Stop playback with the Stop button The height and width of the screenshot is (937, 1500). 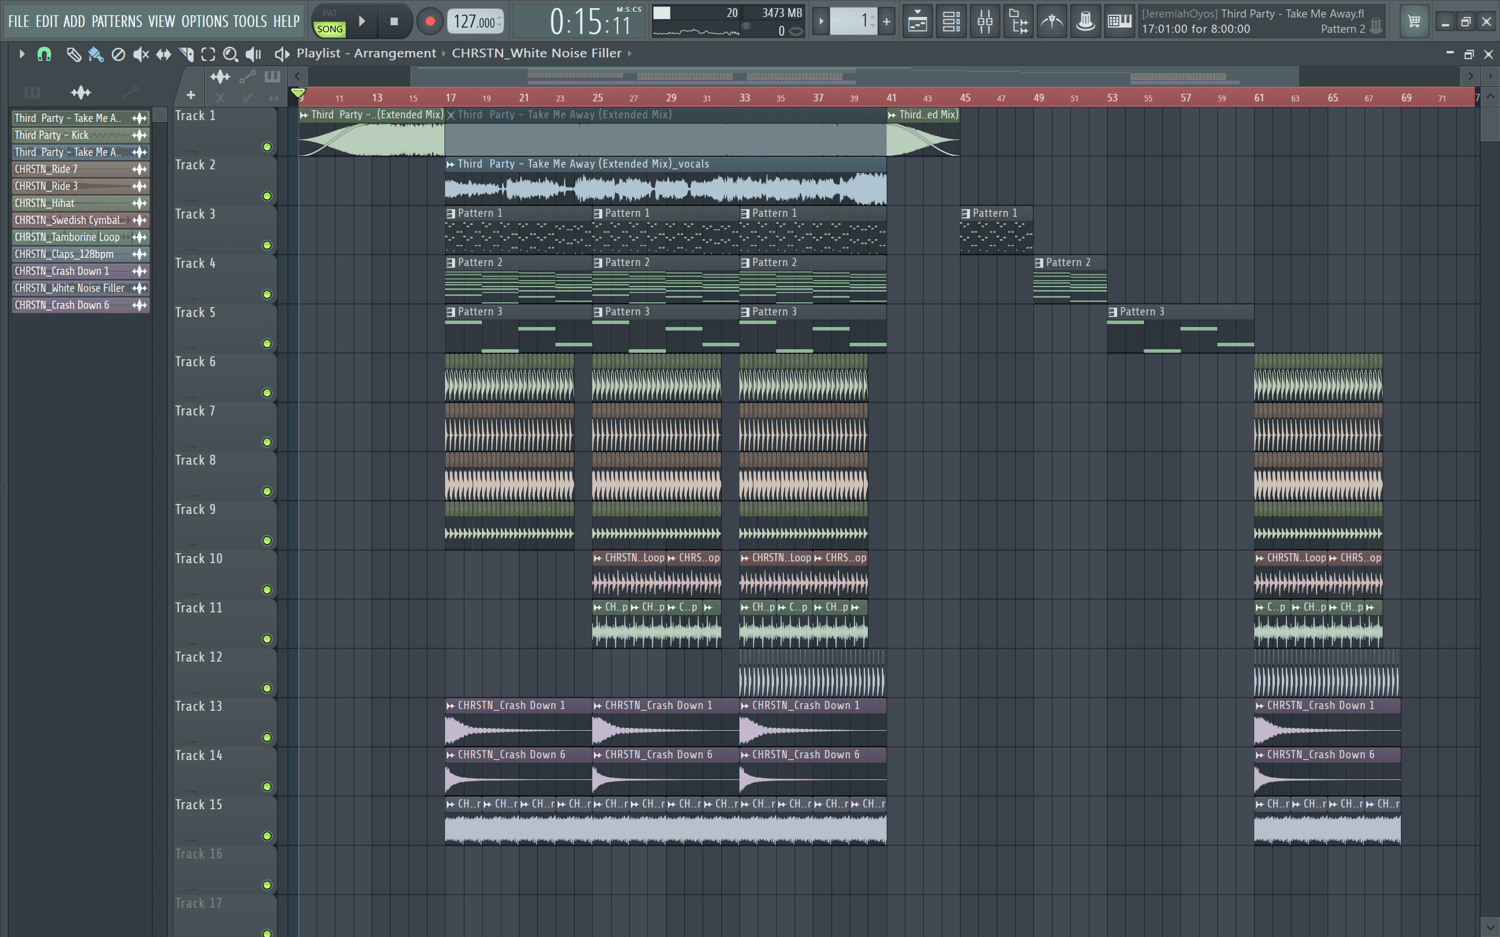(394, 21)
